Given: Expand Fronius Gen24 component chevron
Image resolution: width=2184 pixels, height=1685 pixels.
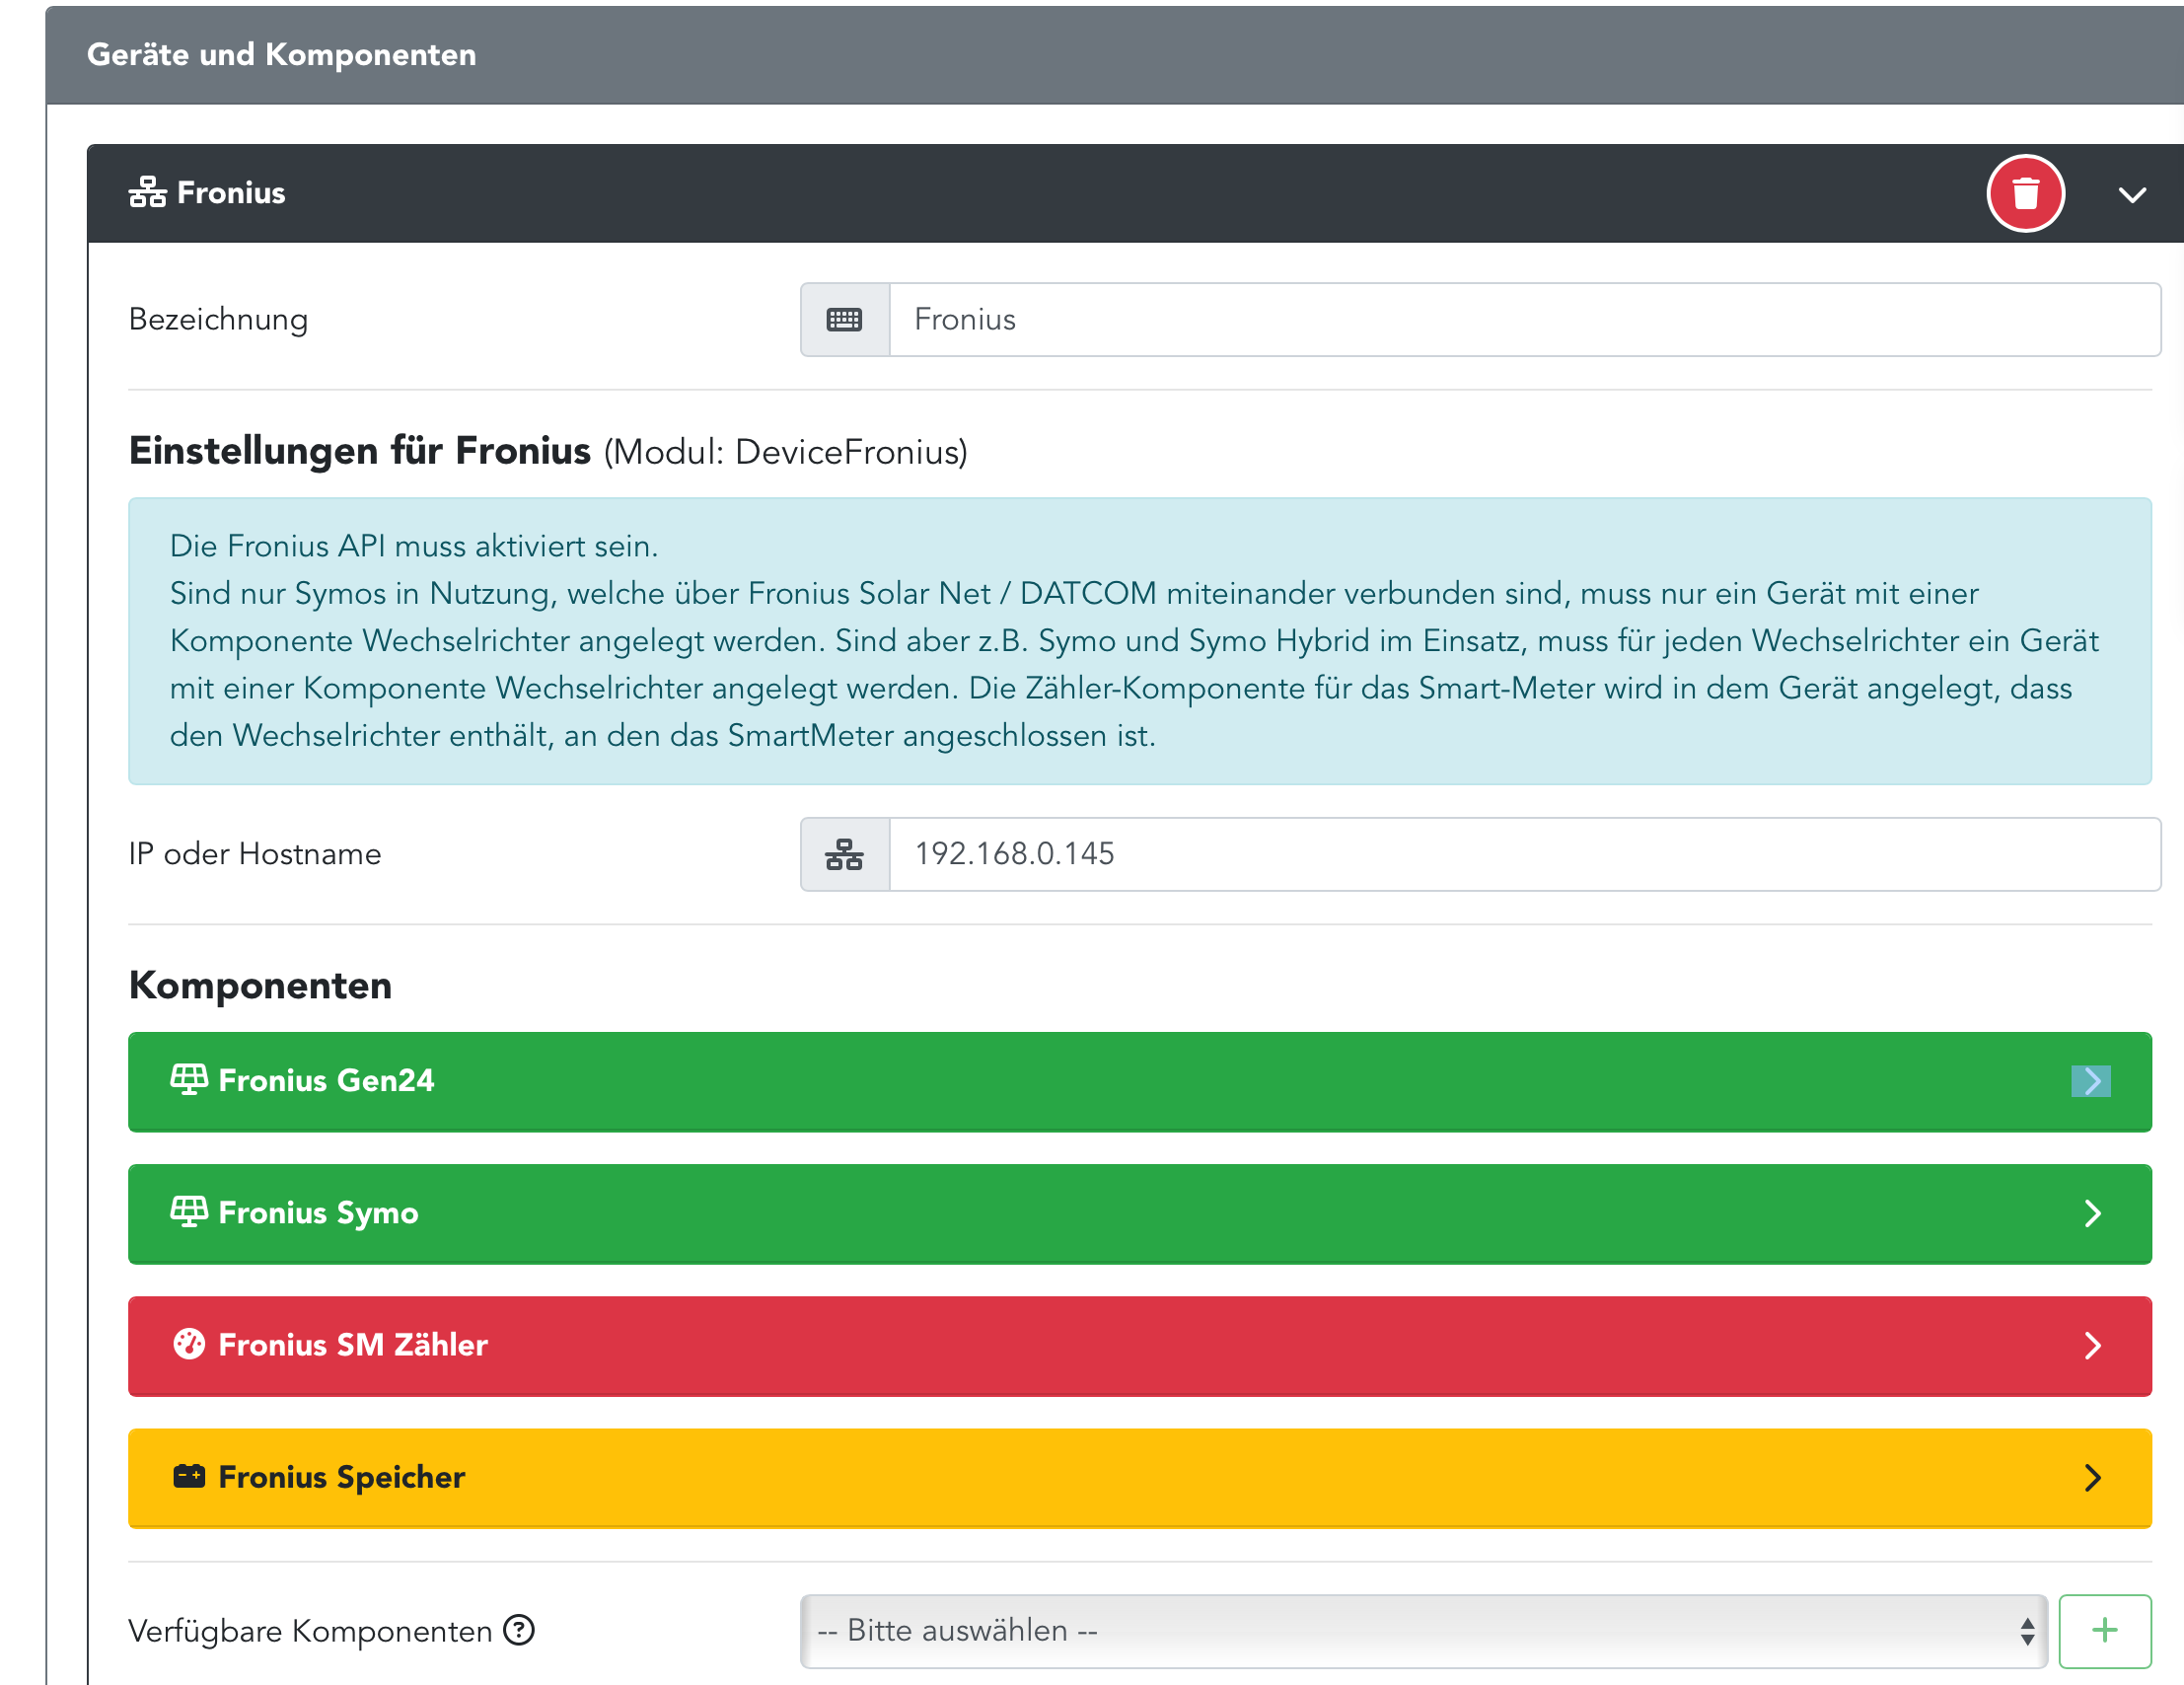Looking at the screenshot, I should [x=2091, y=1081].
